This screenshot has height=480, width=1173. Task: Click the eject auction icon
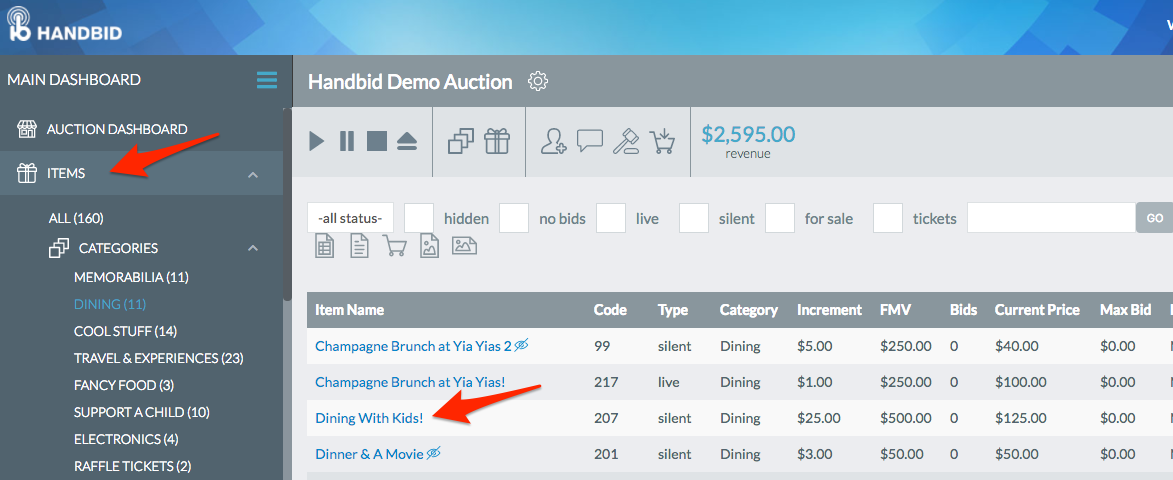pyautogui.click(x=407, y=141)
